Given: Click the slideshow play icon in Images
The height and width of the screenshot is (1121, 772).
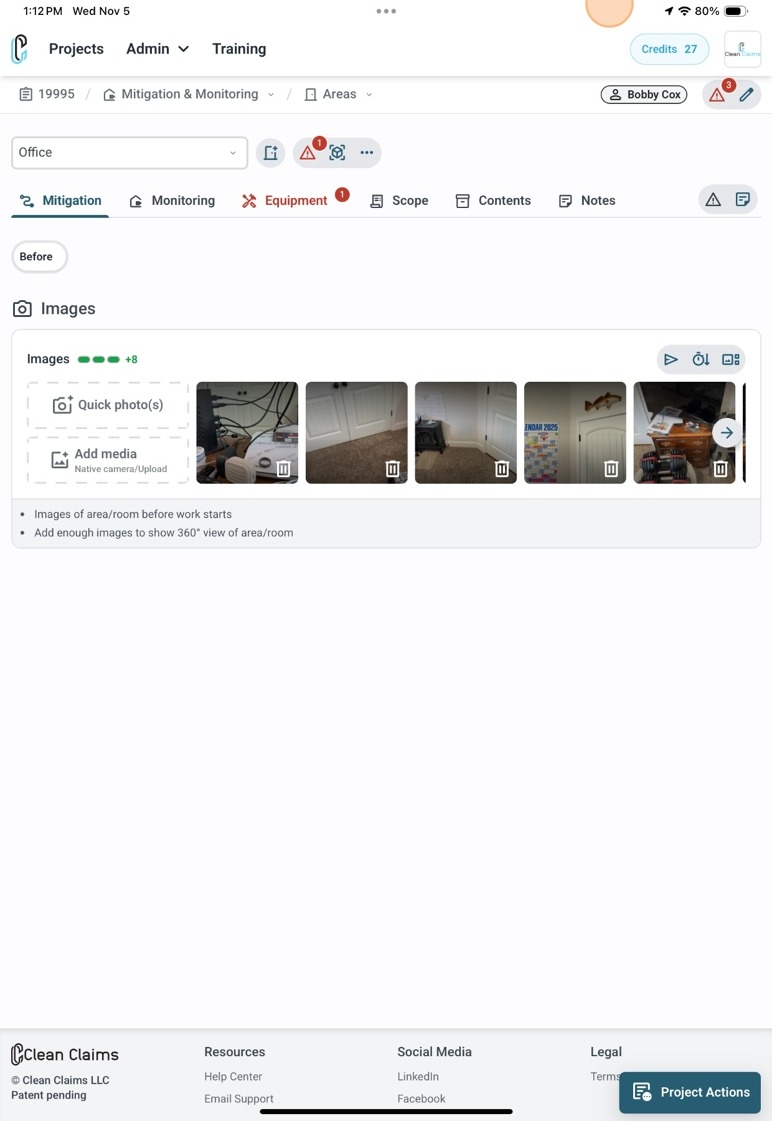Looking at the screenshot, I should coord(670,360).
